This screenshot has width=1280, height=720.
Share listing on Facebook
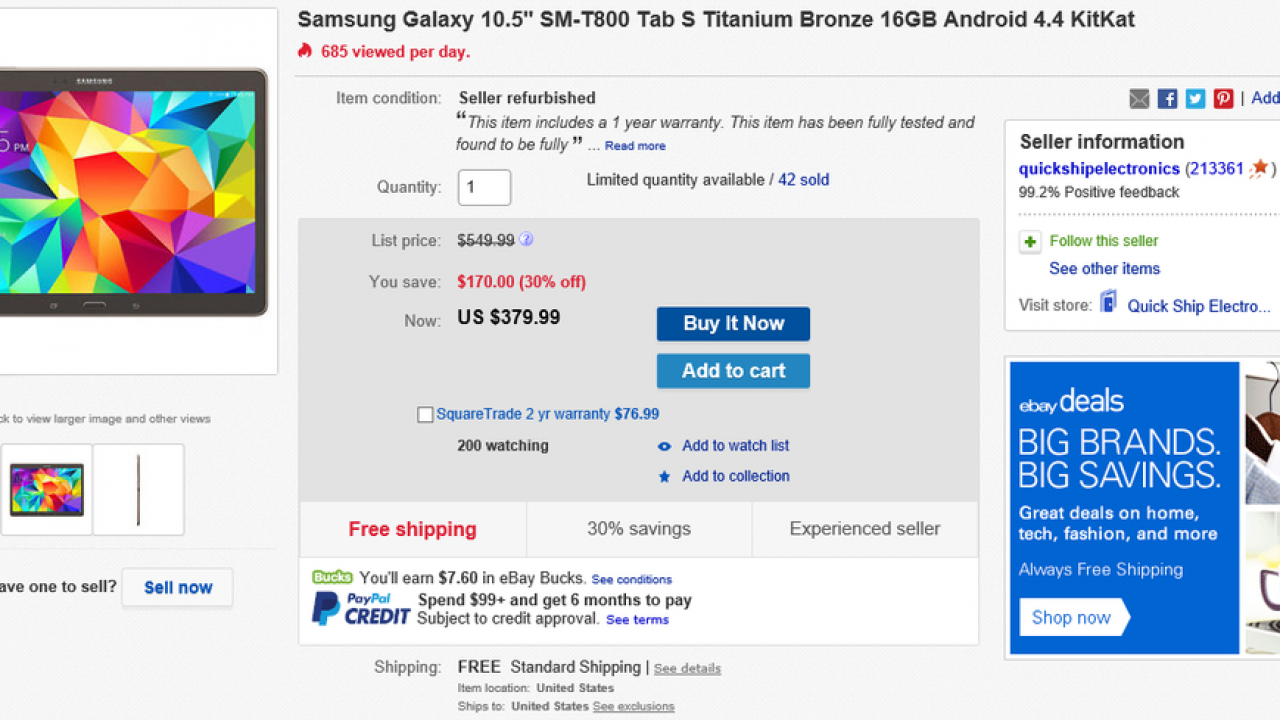click(x=1167, y=98)
